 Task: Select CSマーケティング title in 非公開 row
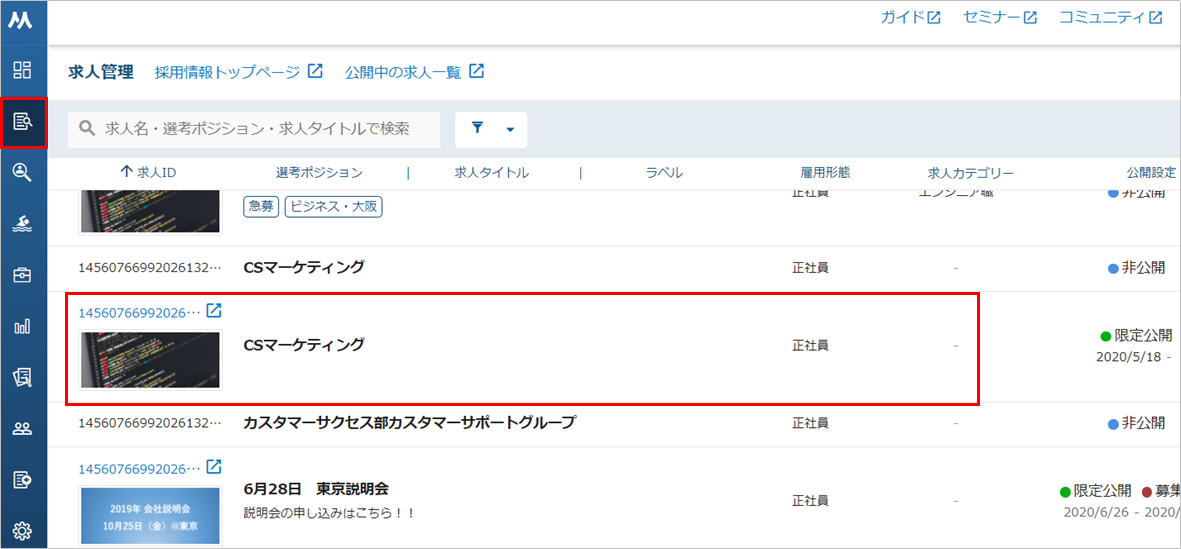[x=304, y=267]
